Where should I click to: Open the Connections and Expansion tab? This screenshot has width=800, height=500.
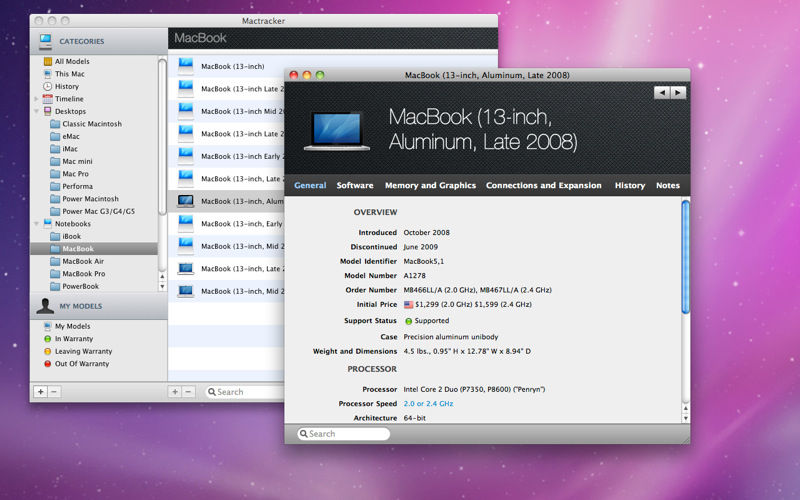[x=544, y=185]
